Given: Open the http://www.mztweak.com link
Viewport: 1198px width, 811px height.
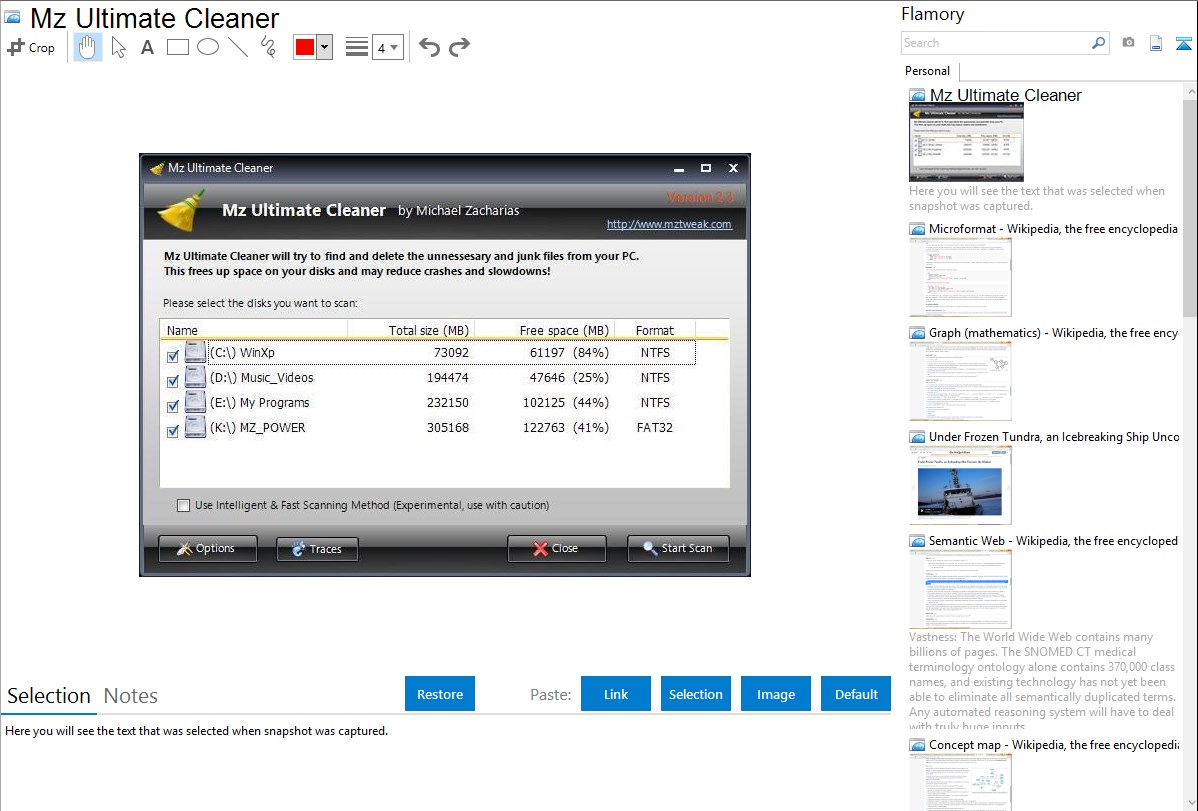Looking at the screenshot, I should tap(669, 224).
